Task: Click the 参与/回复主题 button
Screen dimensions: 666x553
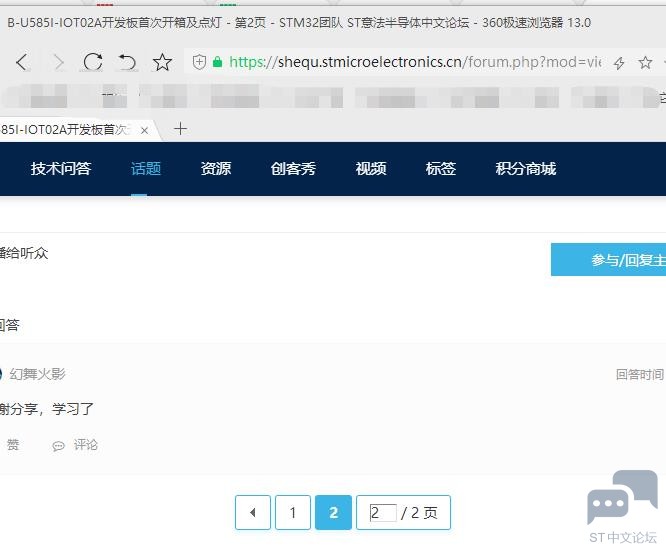Action: pos(610,260)
